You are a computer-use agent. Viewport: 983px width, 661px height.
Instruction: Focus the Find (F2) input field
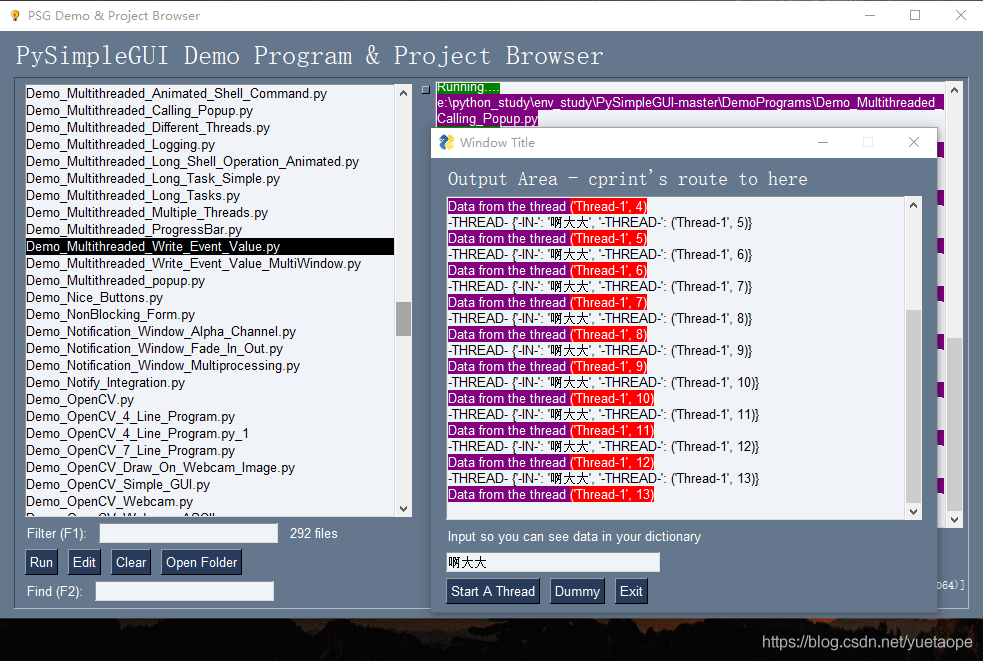184,591
